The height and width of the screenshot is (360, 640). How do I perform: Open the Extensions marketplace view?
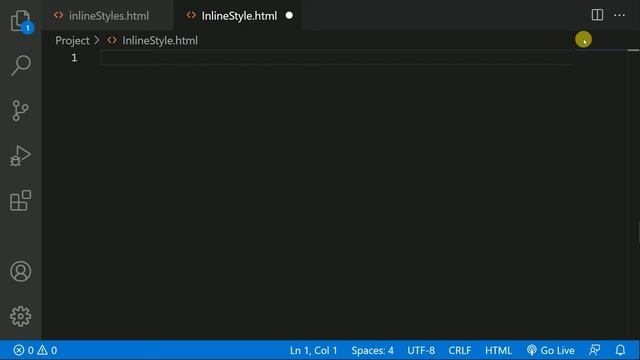coord(20,200)
